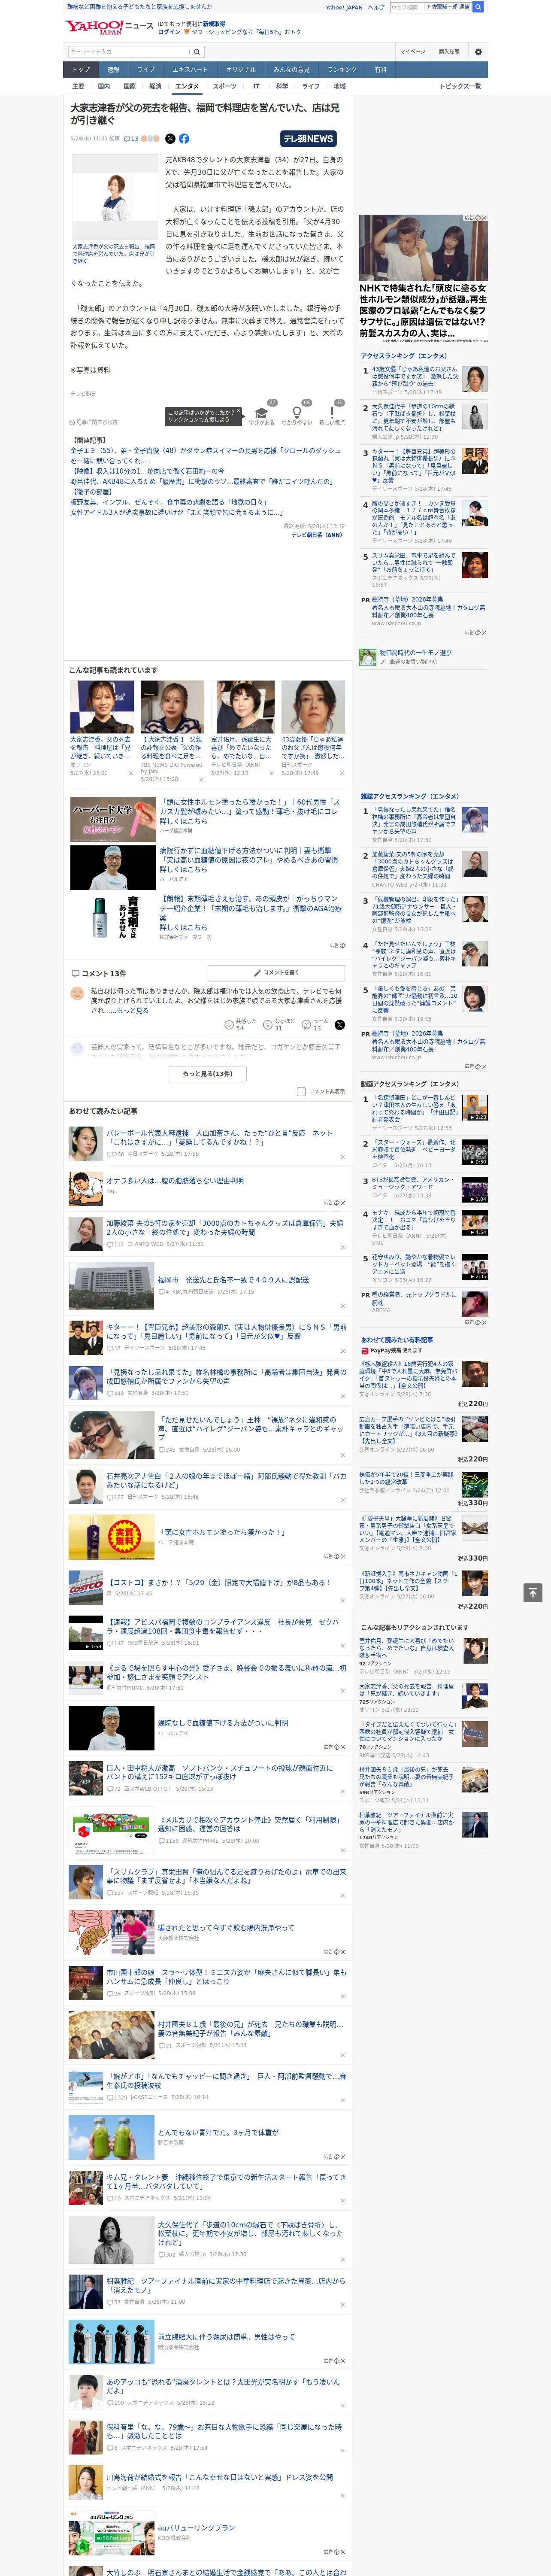Click the blue web search magnifier button
551x2576 pixels.
pos(478,7)
